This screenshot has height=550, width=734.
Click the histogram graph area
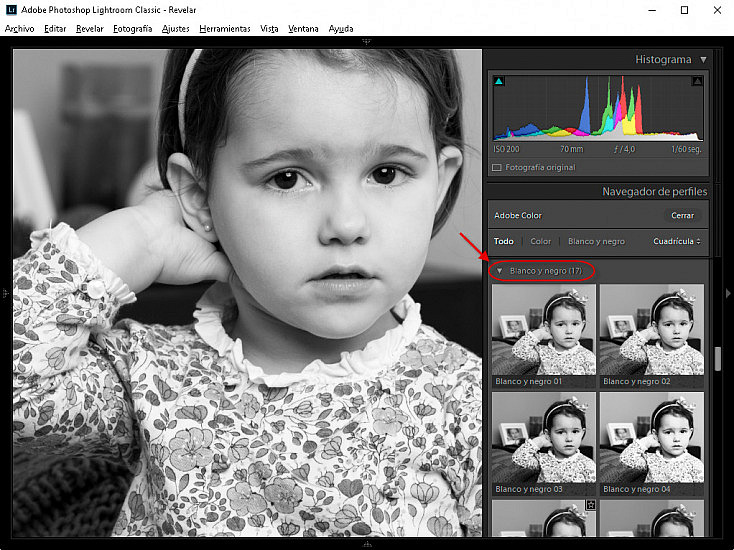pyautogui.click(x=598, y=108)
